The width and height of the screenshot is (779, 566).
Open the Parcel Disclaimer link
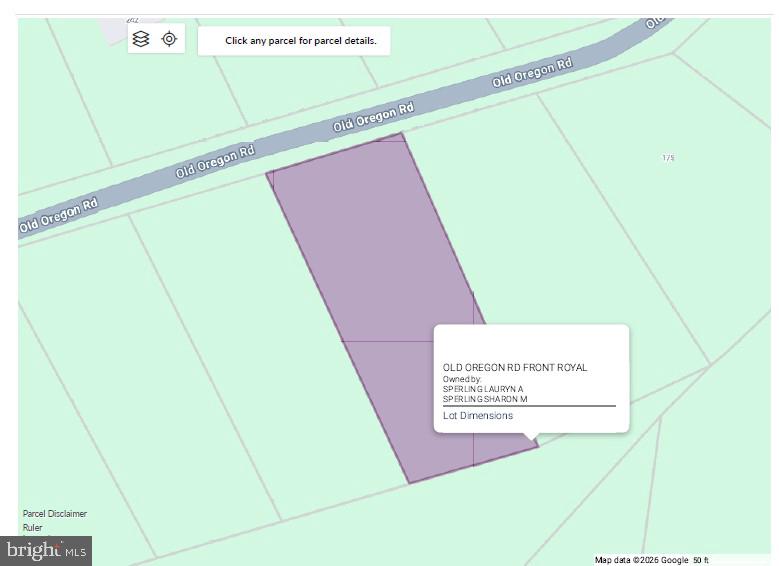[55, 513]
